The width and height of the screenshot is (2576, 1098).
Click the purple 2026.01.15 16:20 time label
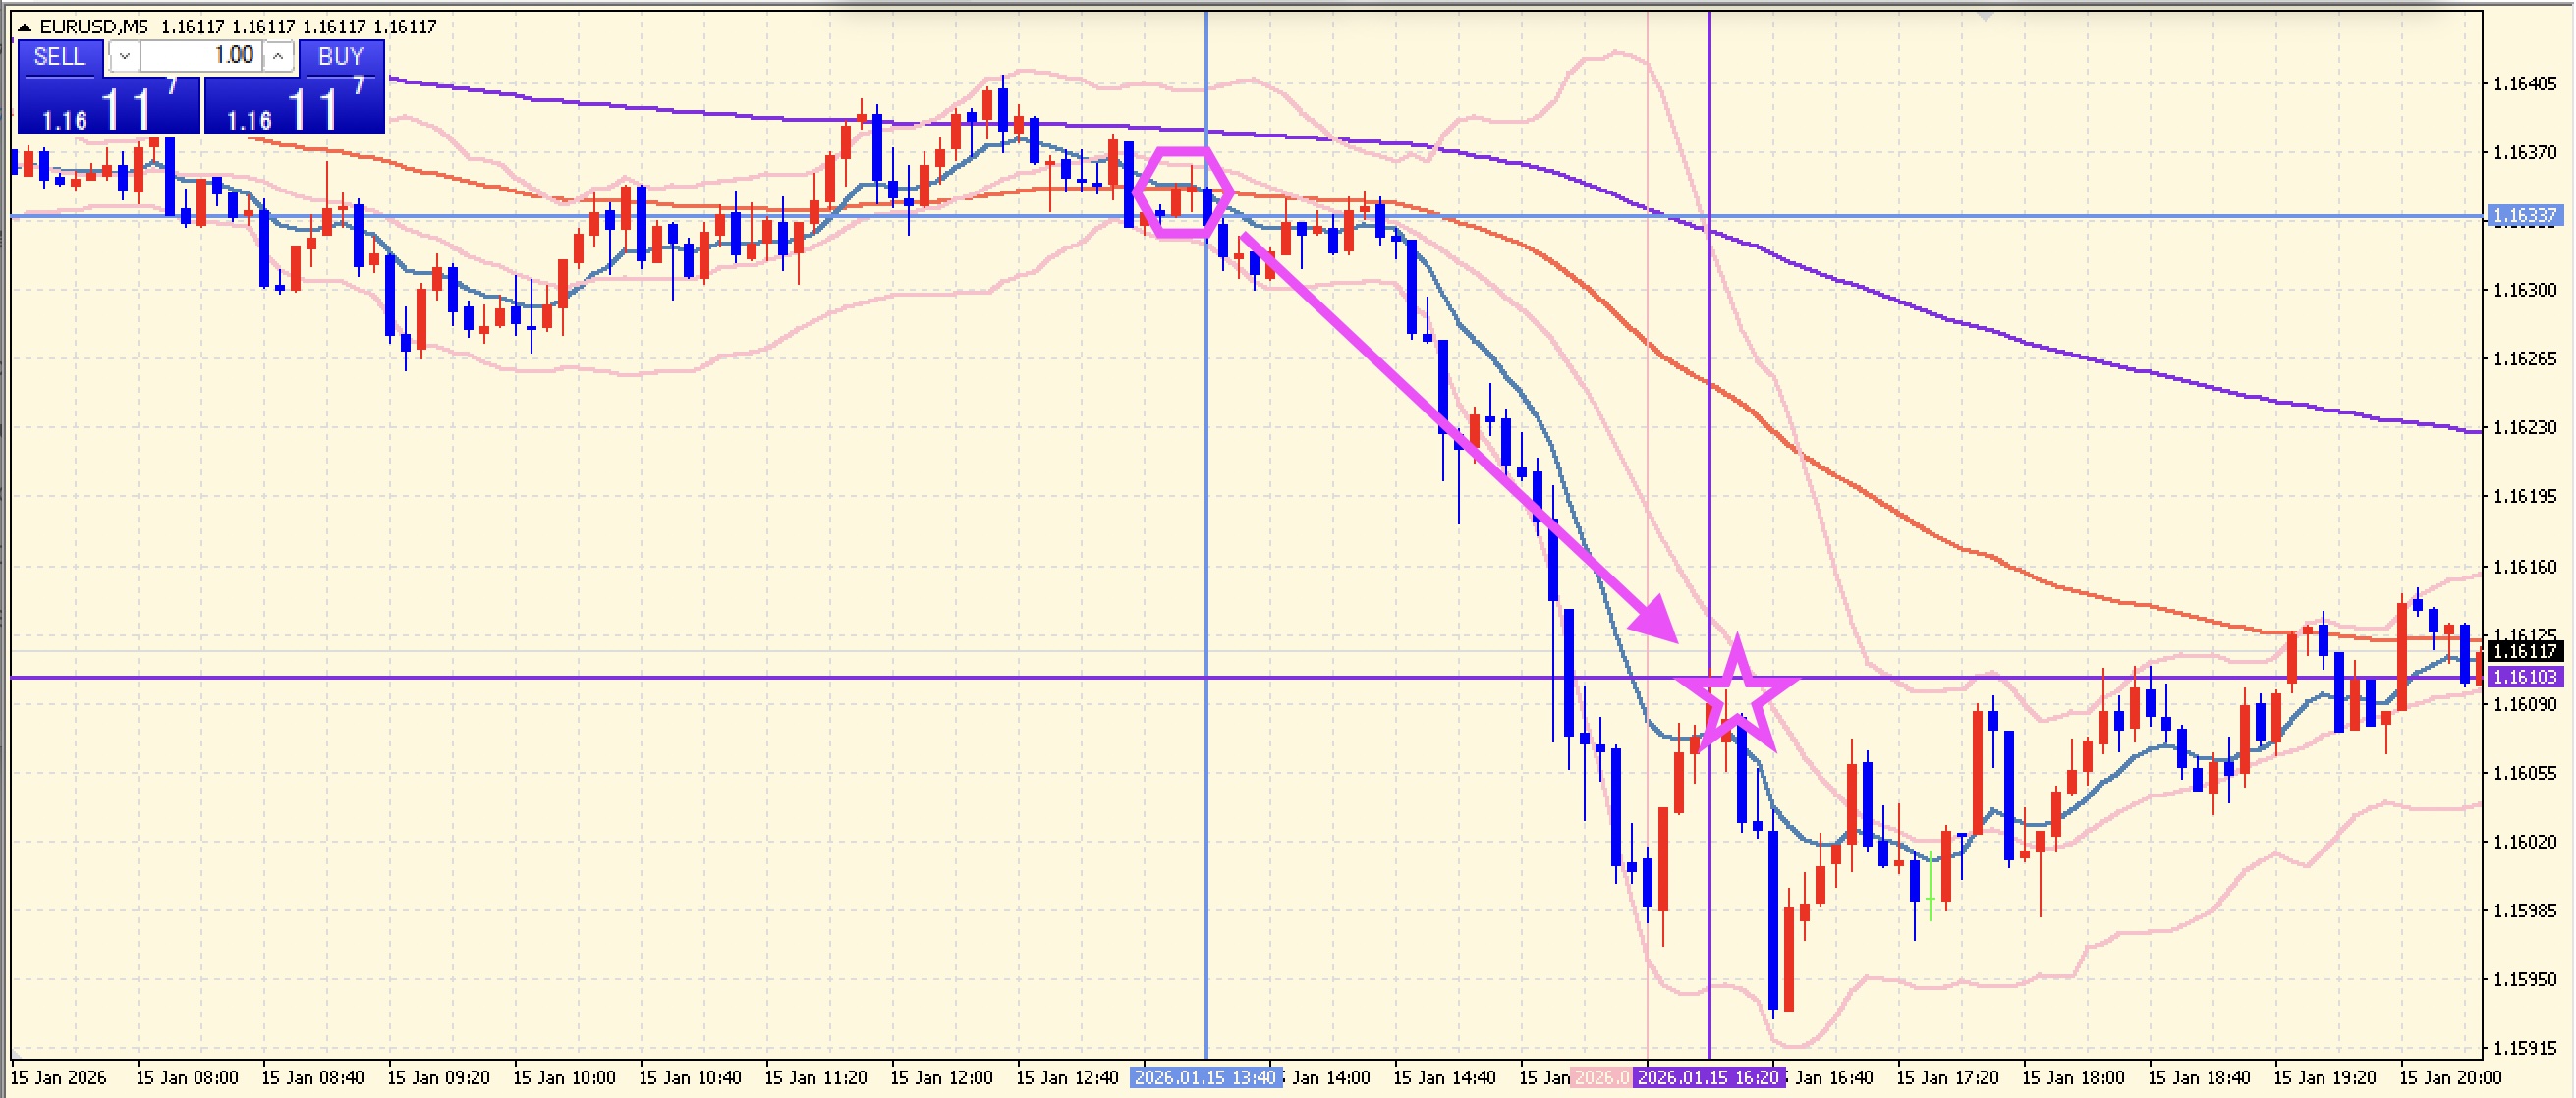point(1709,1078)
